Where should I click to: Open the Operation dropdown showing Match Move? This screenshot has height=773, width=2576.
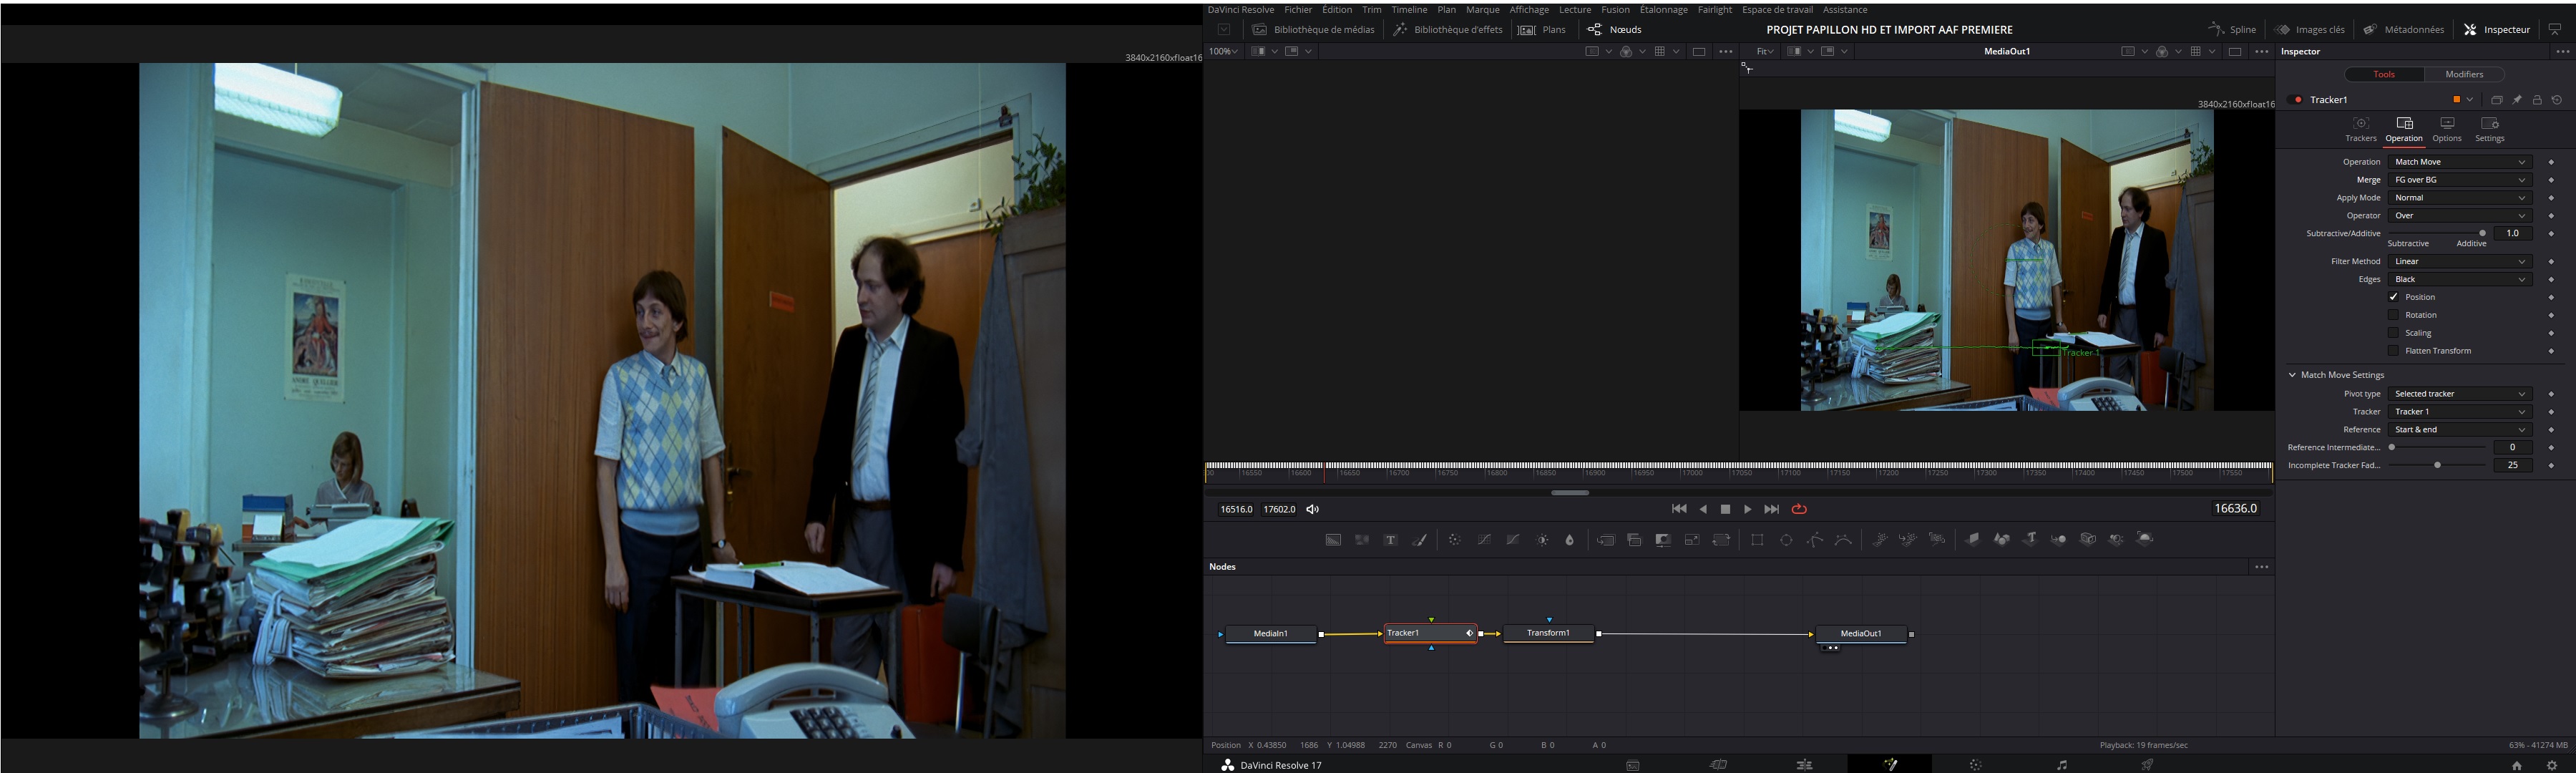pyautogui.click(x=2459, y=162)
